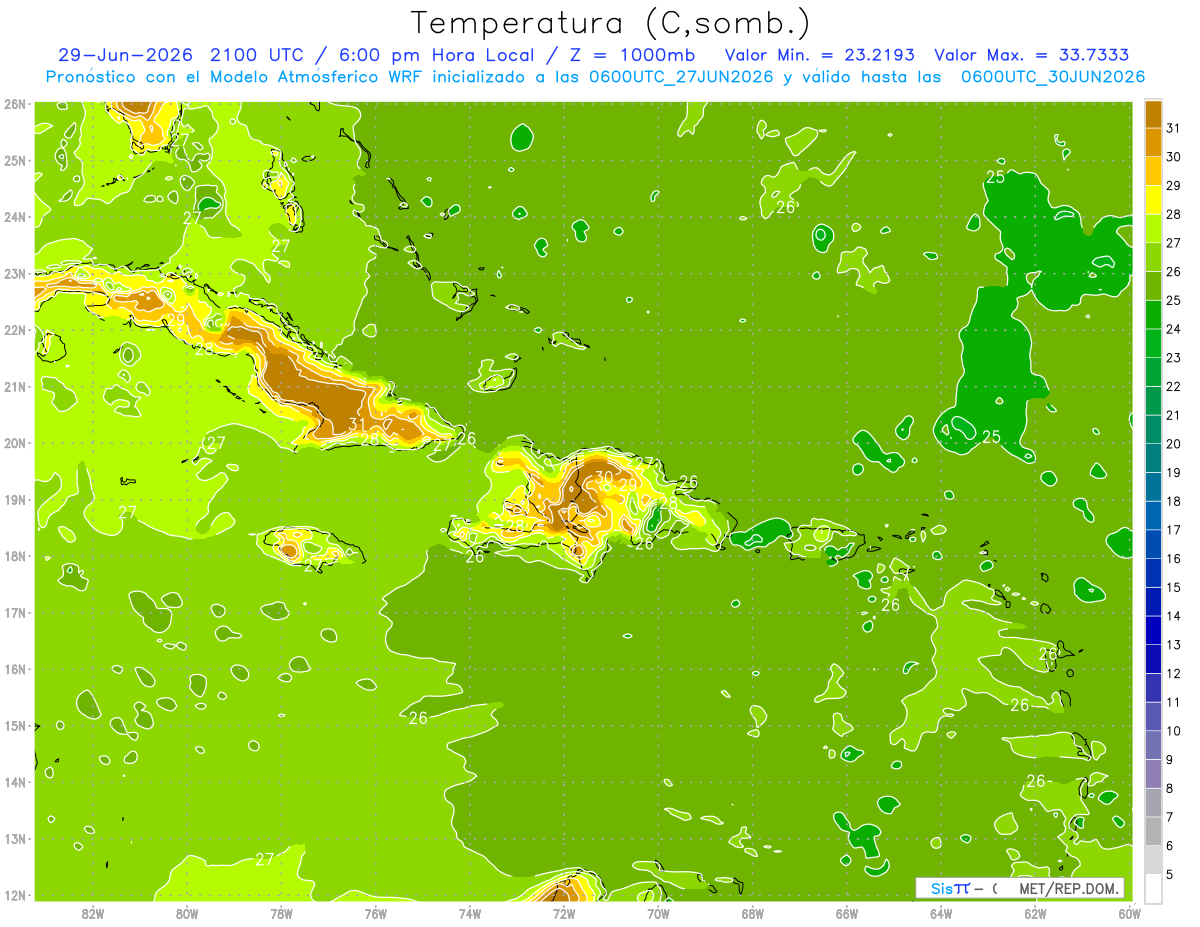This screenshot has width=1200, height=927.
Task: Click the '2100 UTC' time in the header
Action: pos(259,55)
